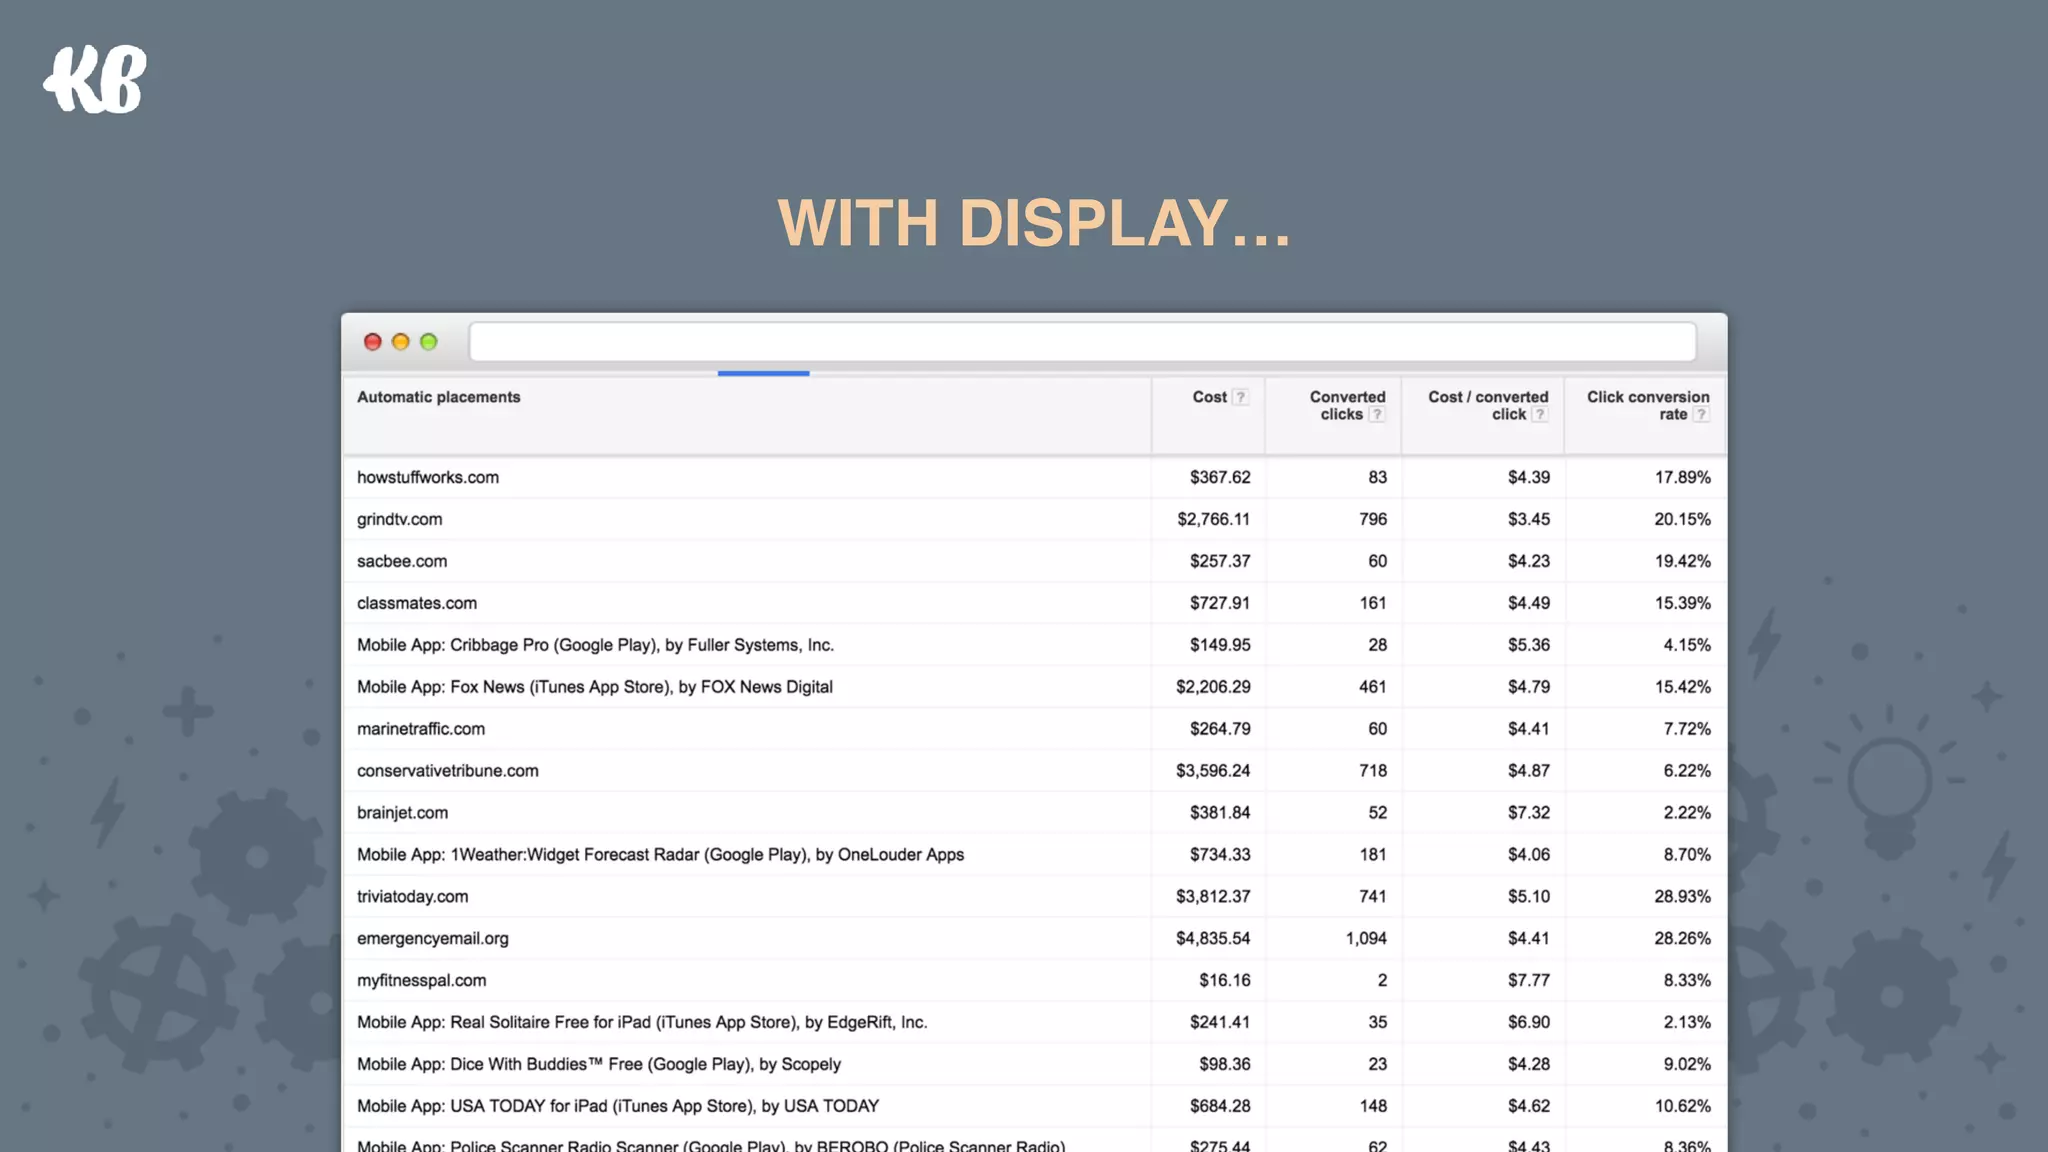Sort by Cost / converted click header
The image size is (2048, 1152).
(1488, 405)
